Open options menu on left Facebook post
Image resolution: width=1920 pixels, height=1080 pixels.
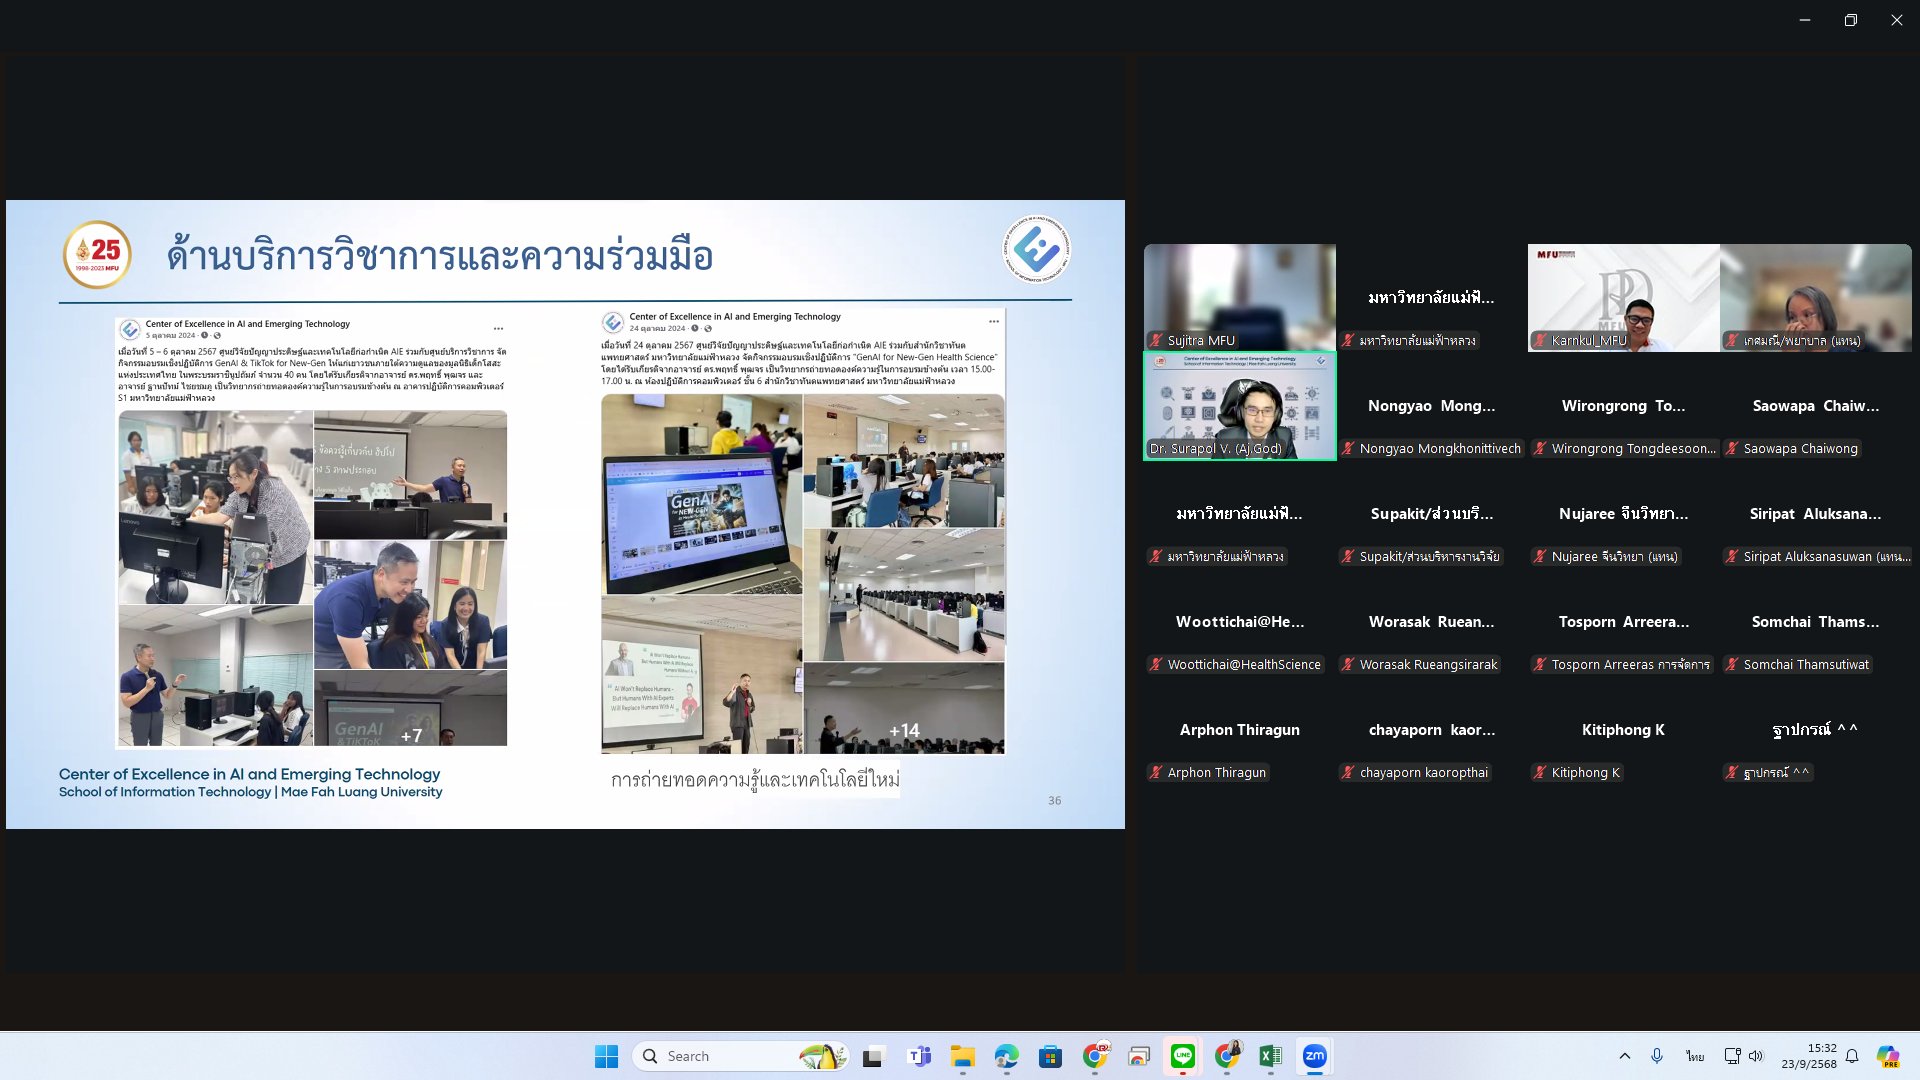point(498,328)
